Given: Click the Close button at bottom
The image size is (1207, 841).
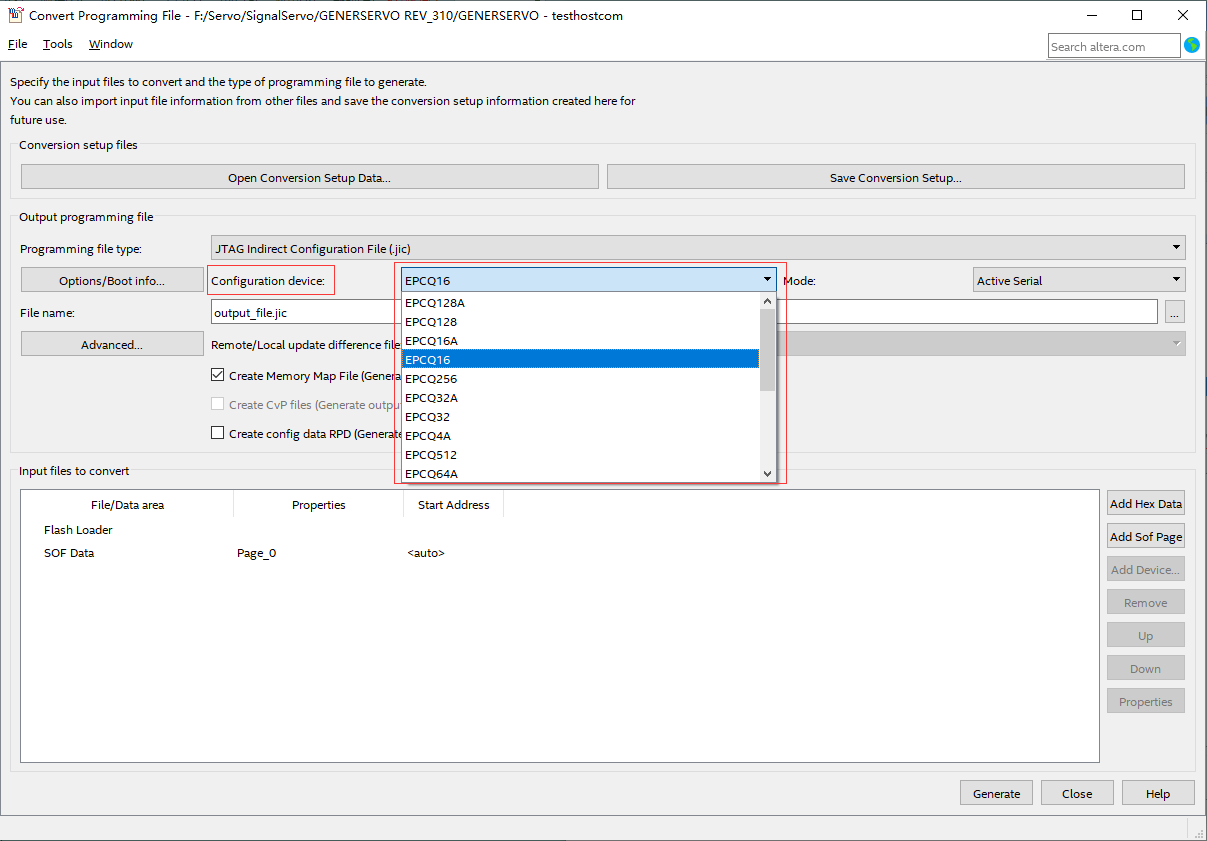Looking at the screenshot, I should pos(1077,793).
